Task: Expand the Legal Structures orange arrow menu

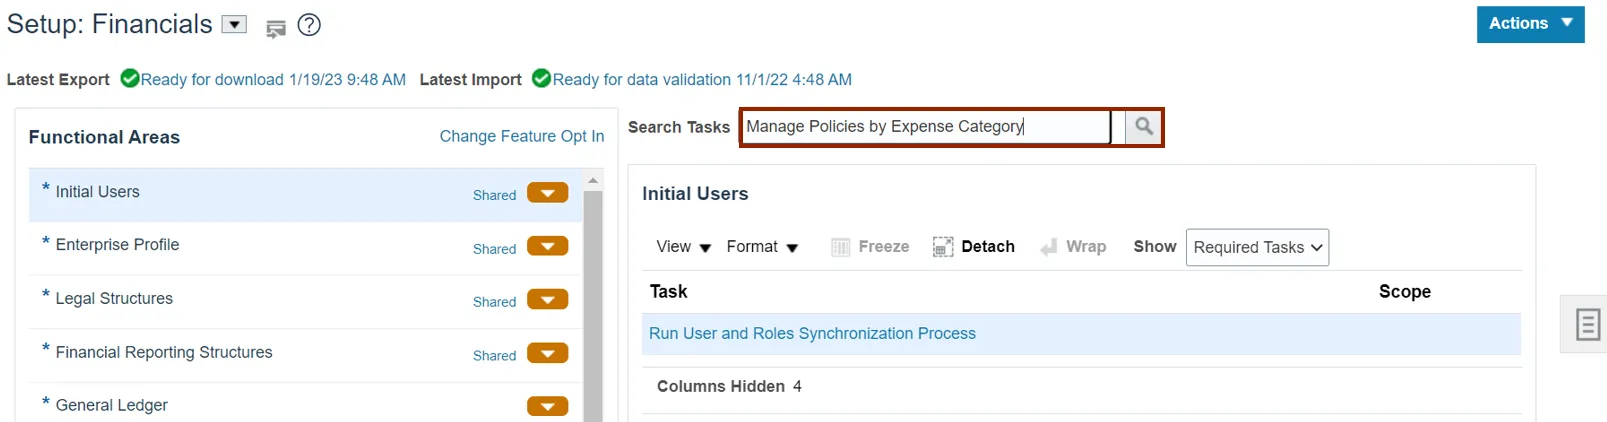Action: (547, 300)
